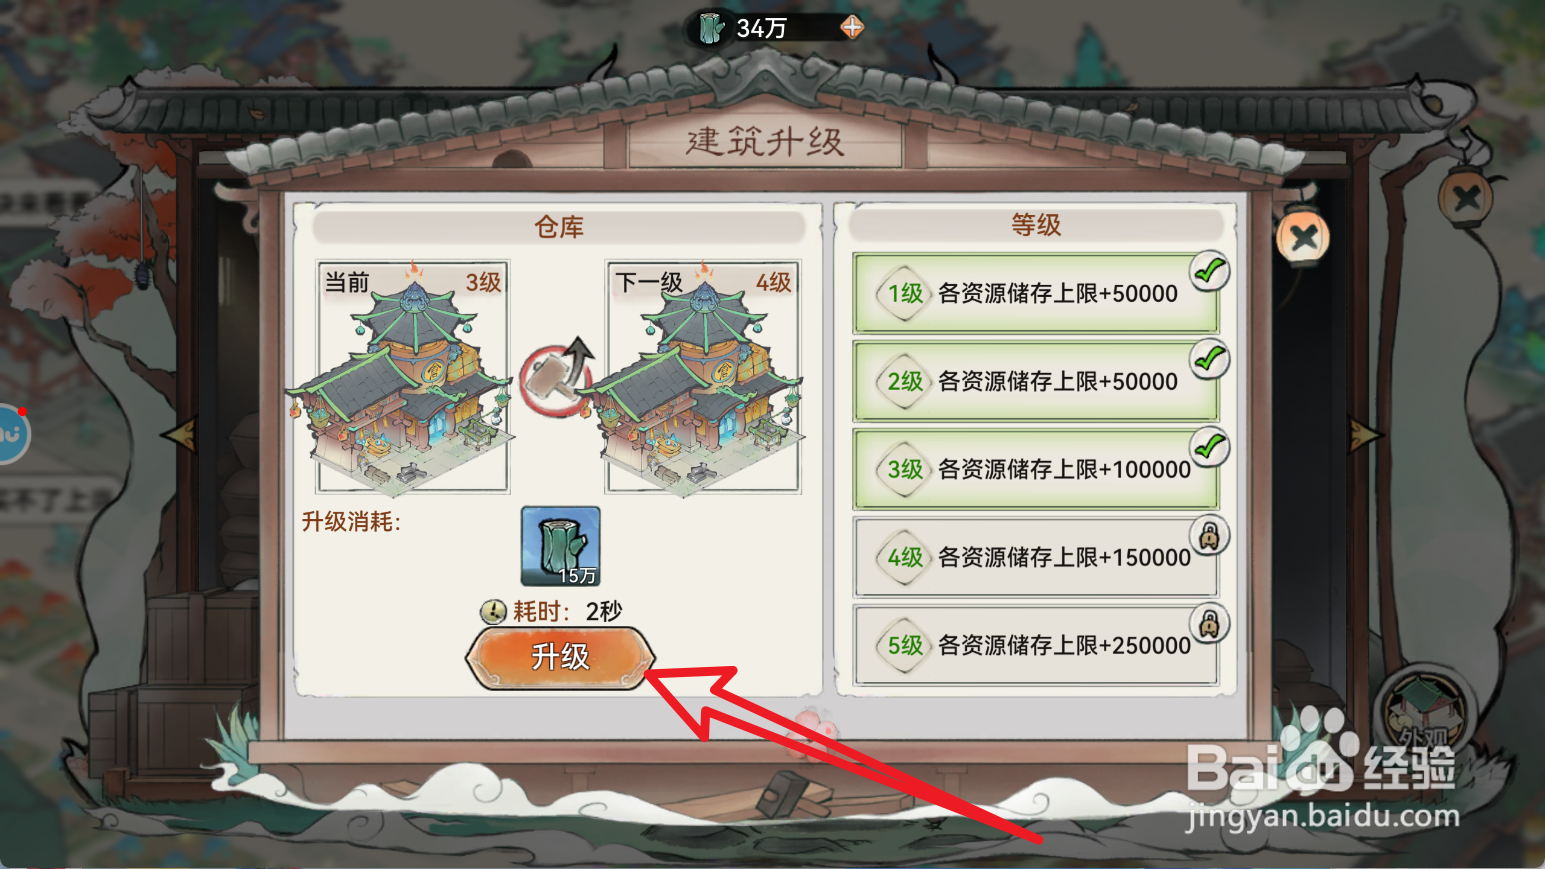Select the 下一级 4级 warehouse thumbnail
This screenshot has height=869, width=1545.
click(703, 377)
